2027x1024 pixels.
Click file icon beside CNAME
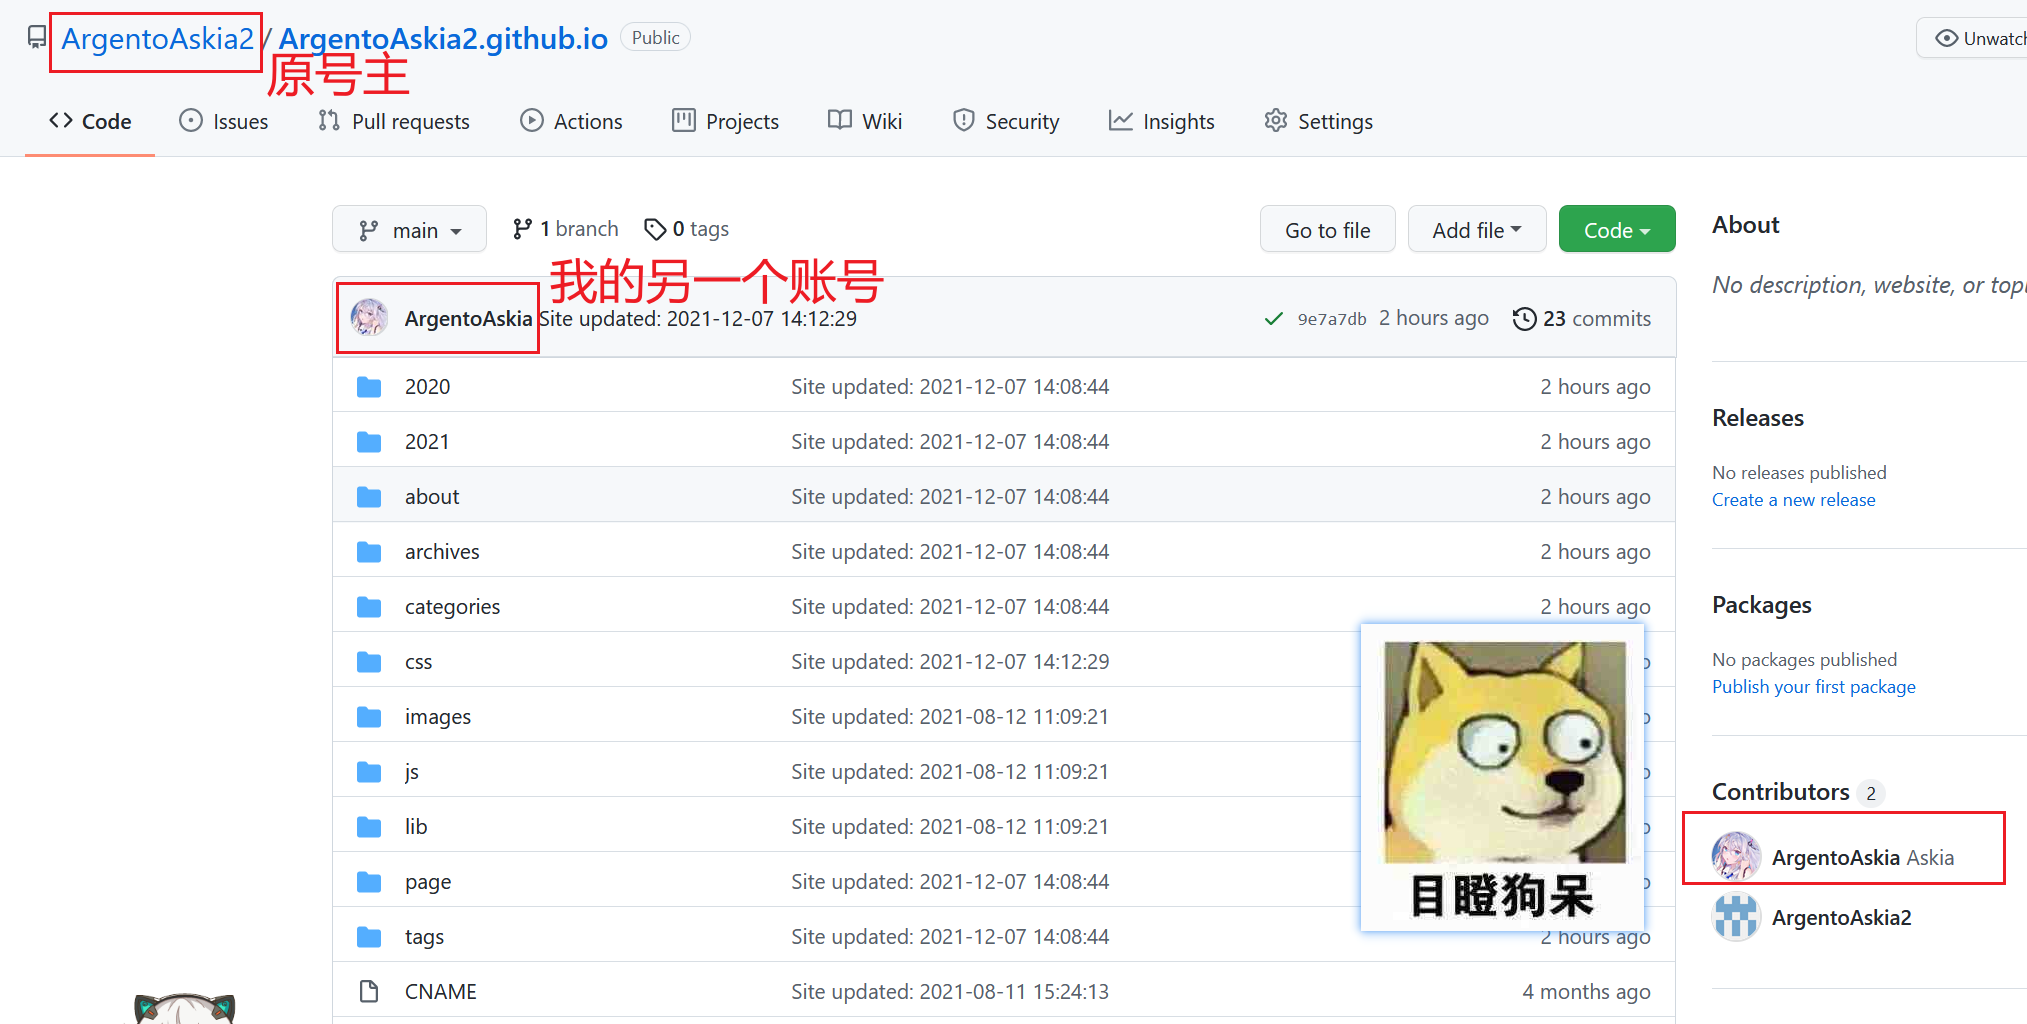point(369,992)
